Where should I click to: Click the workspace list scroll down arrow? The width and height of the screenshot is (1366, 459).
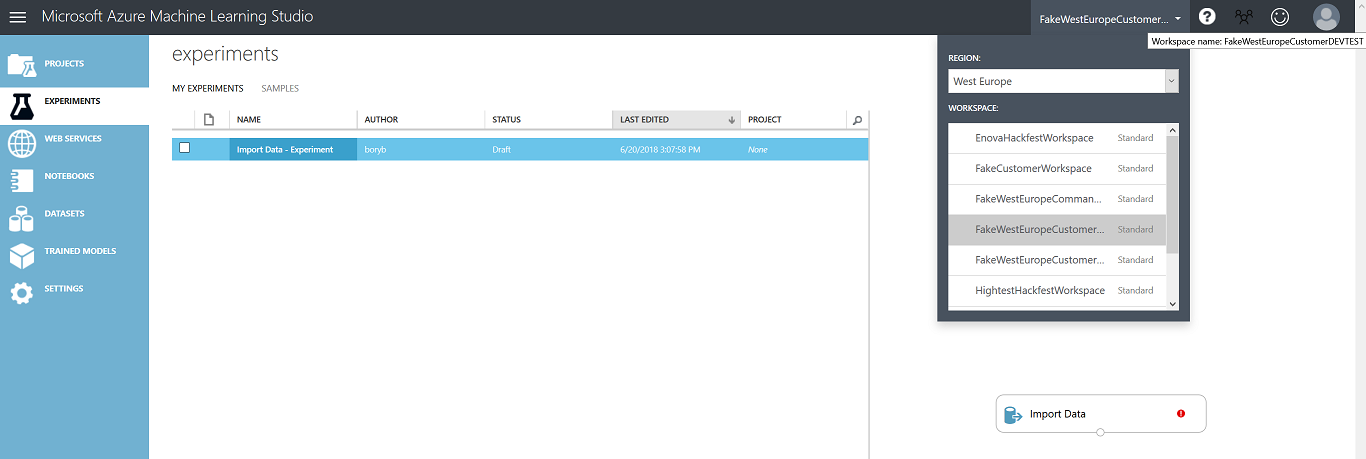(1173, 304)
